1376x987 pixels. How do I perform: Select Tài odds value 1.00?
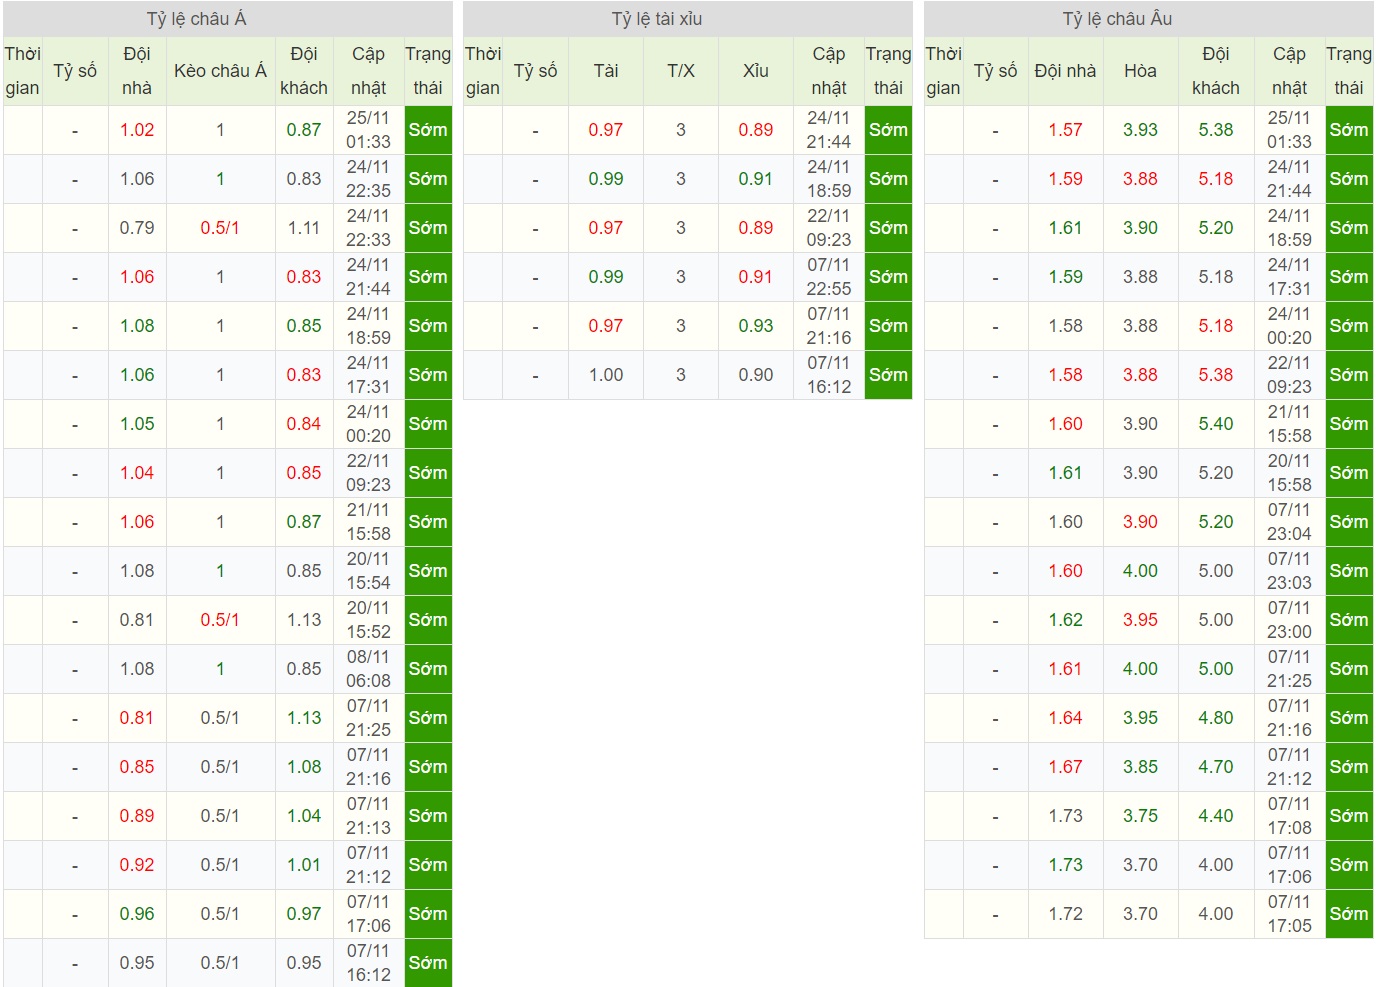(606, 375)
